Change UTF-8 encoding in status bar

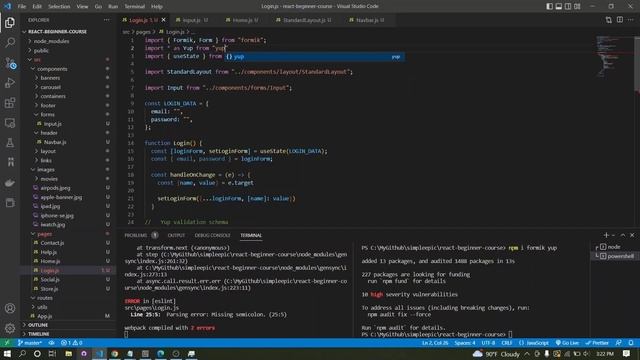[488, 343]
